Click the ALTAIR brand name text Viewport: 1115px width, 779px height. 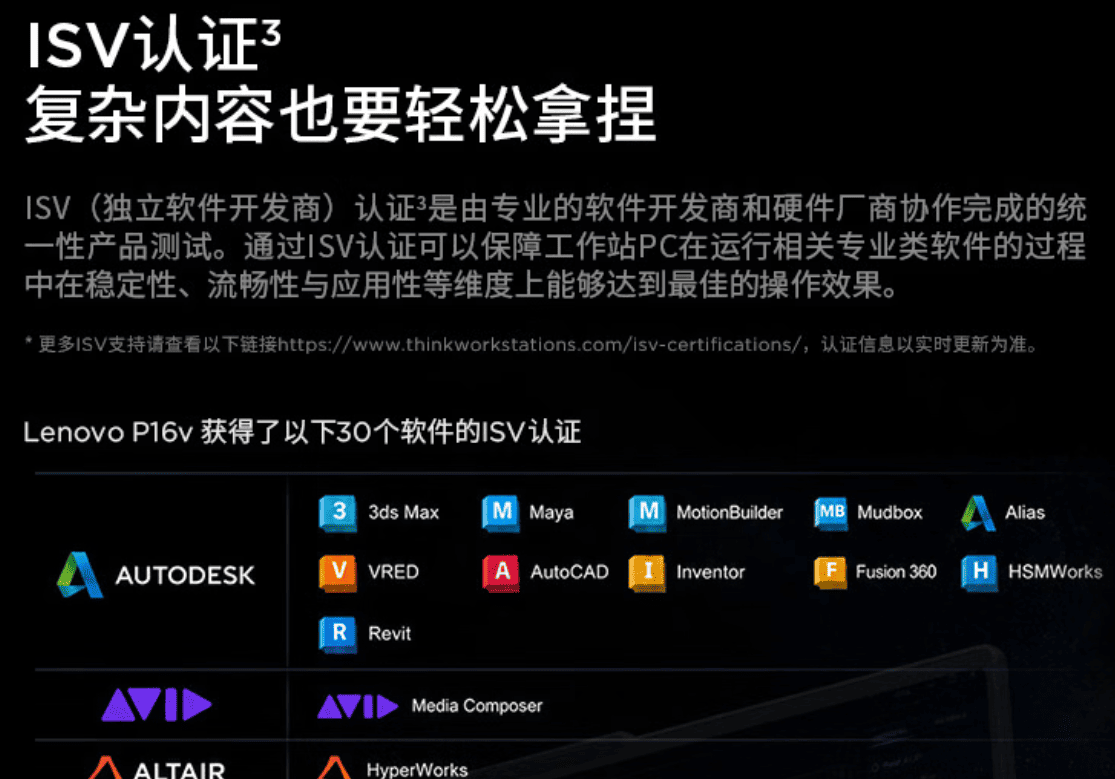tap(179, 770)
